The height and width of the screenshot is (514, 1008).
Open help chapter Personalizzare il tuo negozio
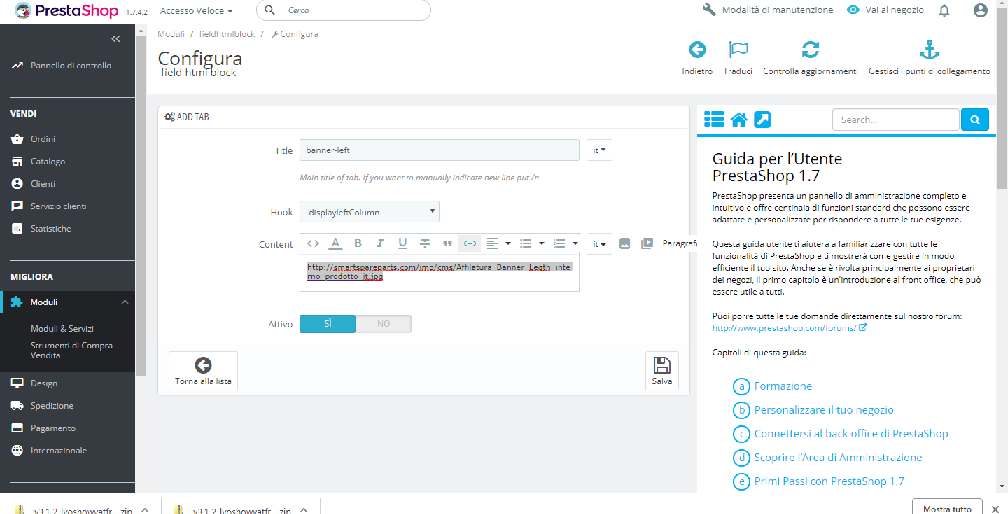click(824, 410)
